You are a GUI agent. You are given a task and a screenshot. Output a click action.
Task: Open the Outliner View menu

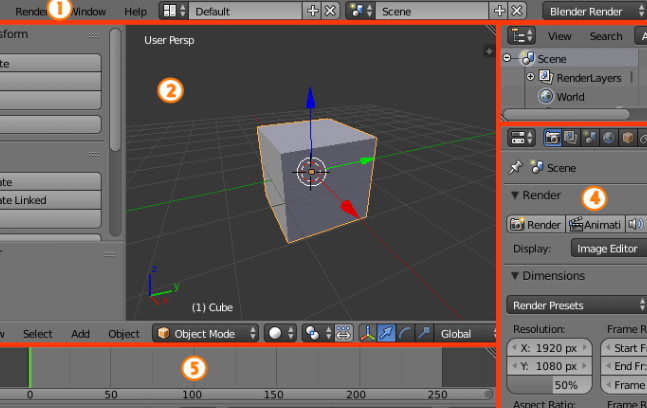tap(560, 36)
